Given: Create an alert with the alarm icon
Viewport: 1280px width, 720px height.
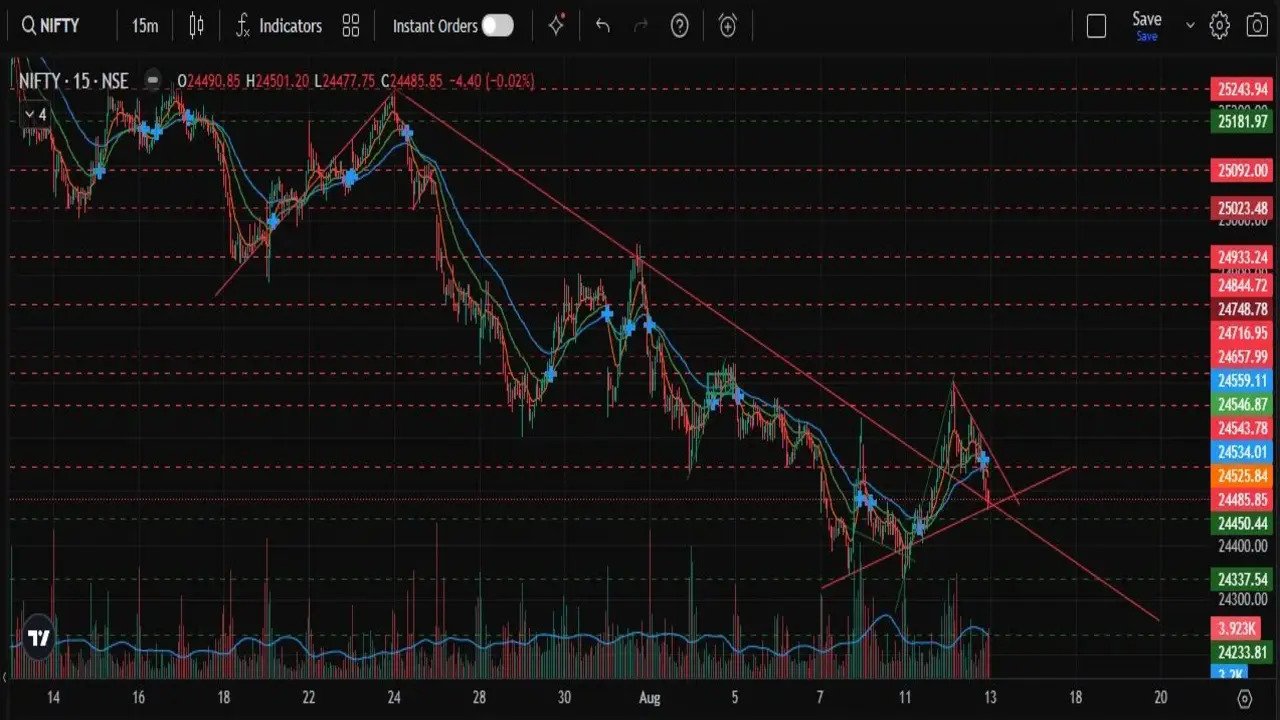Looking at the screenshot, I should pos(728,26).
